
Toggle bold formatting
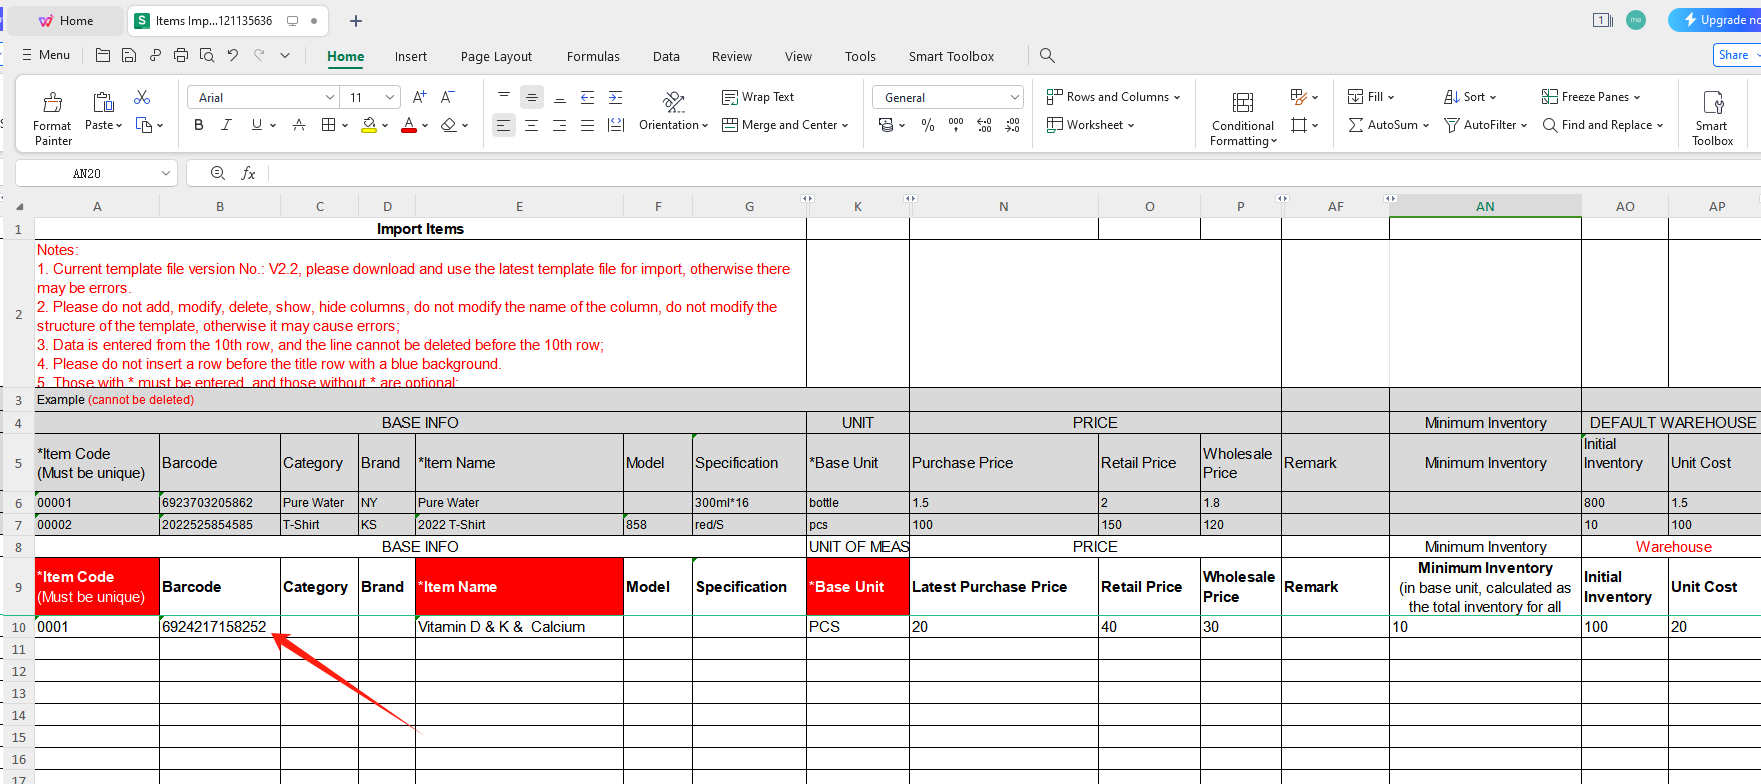199,125
